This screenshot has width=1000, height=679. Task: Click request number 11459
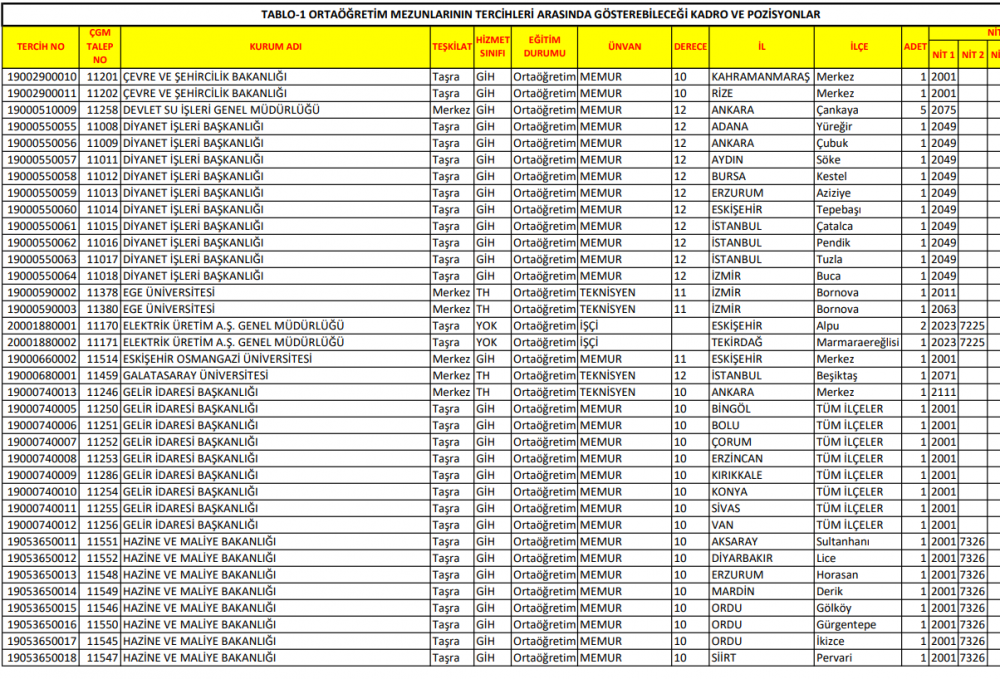[x=102, y=375]
